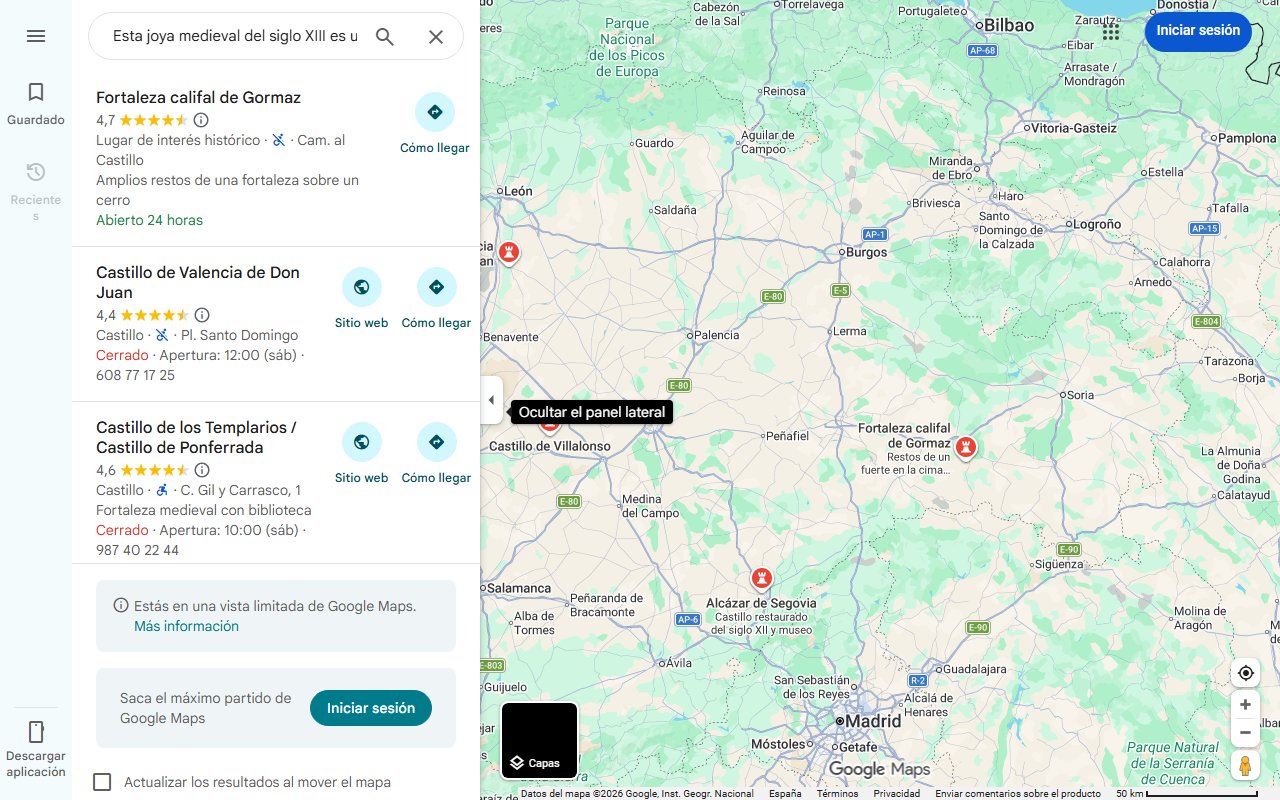This screenshot has height=800, width=1280.
Task: Open the hamburger main menu
Action: pyautogui.click(x=36, y=36)
